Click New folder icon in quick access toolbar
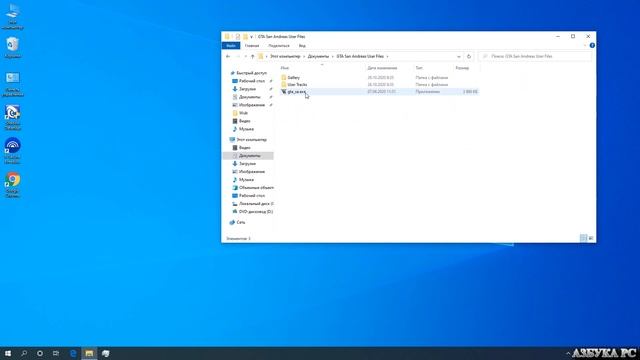 click(x=245, y=37)
